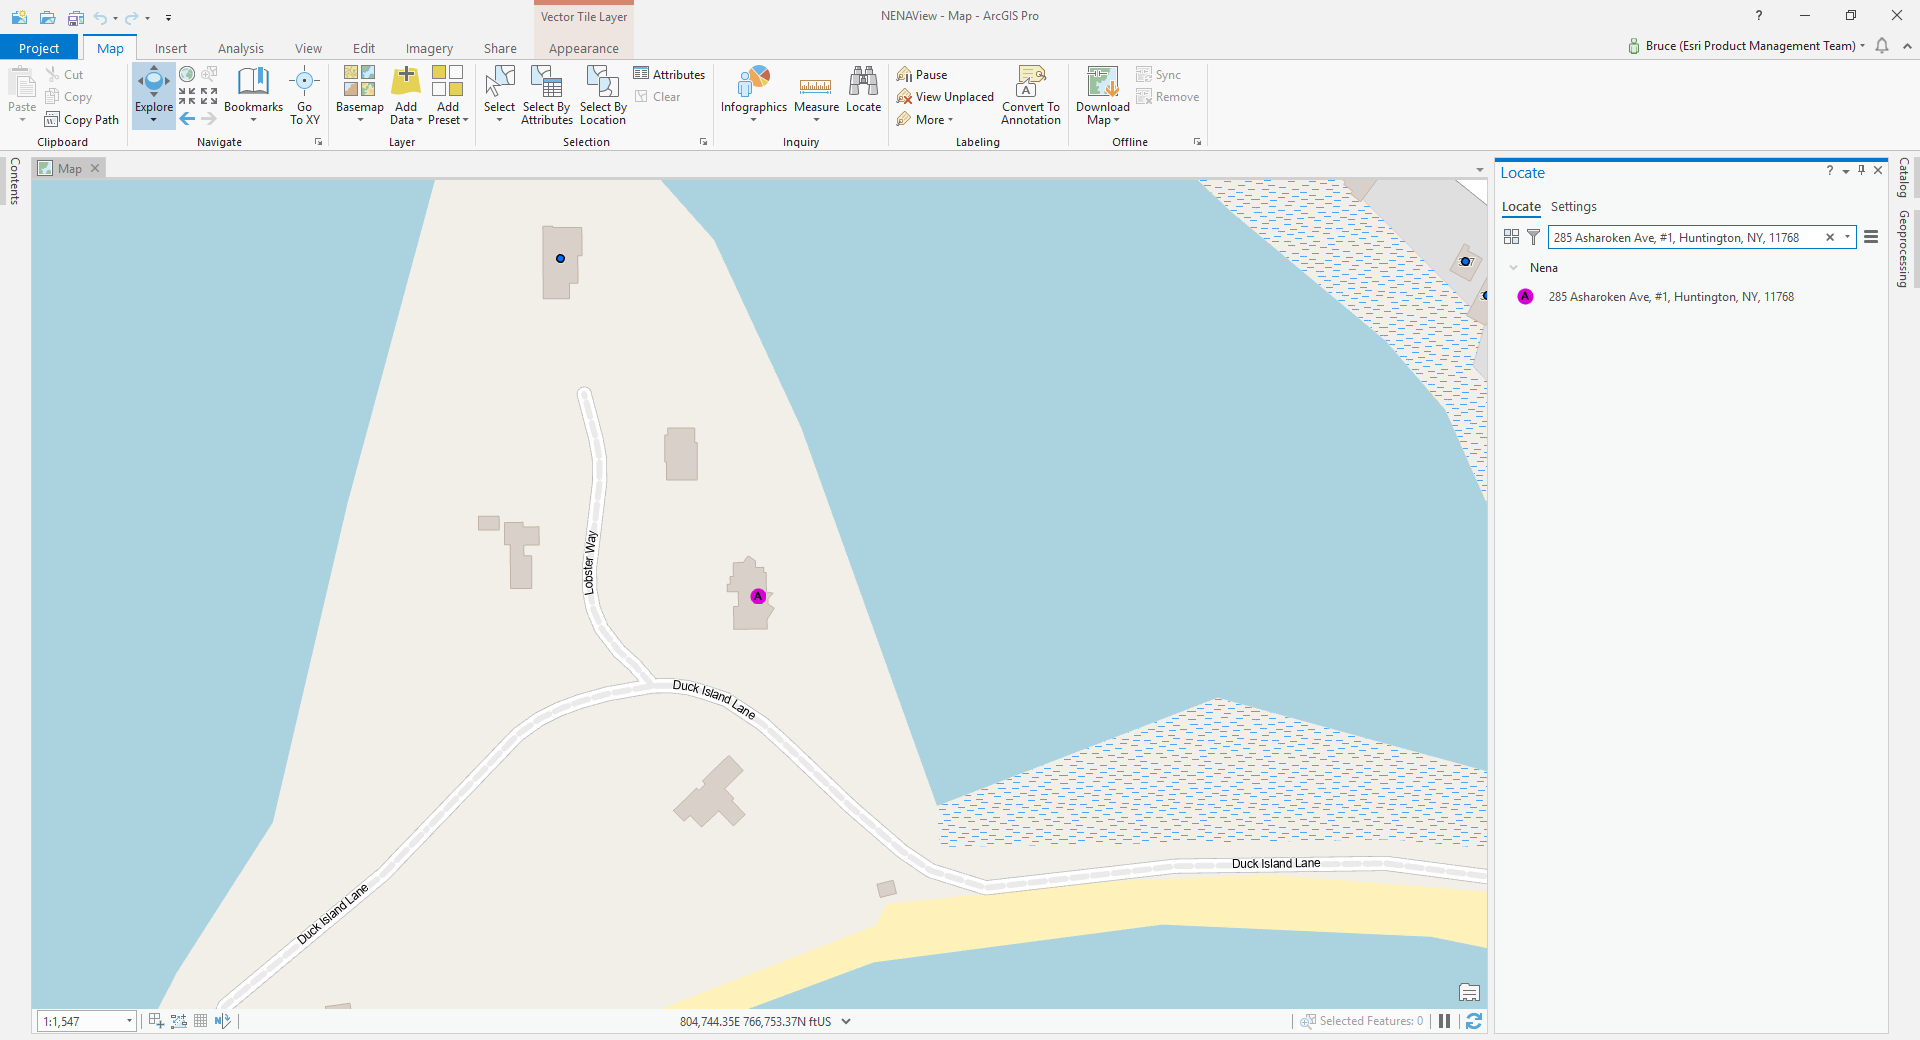
Task: Open the Navigate group options launcher
Action: (319, 142)
